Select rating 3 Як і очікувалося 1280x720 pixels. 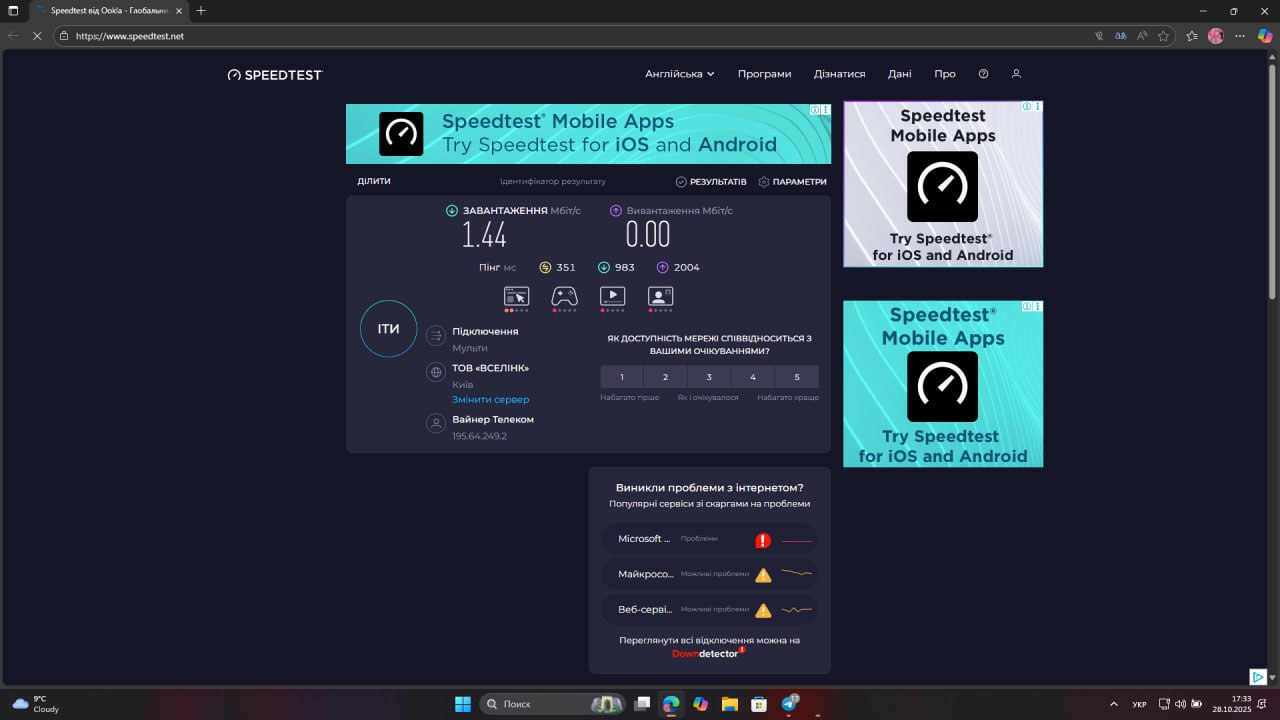tap(709, 377)
